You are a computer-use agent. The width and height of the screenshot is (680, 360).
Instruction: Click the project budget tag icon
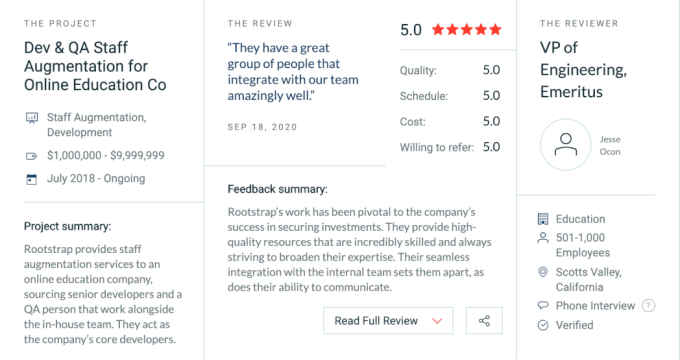[32, 156]
